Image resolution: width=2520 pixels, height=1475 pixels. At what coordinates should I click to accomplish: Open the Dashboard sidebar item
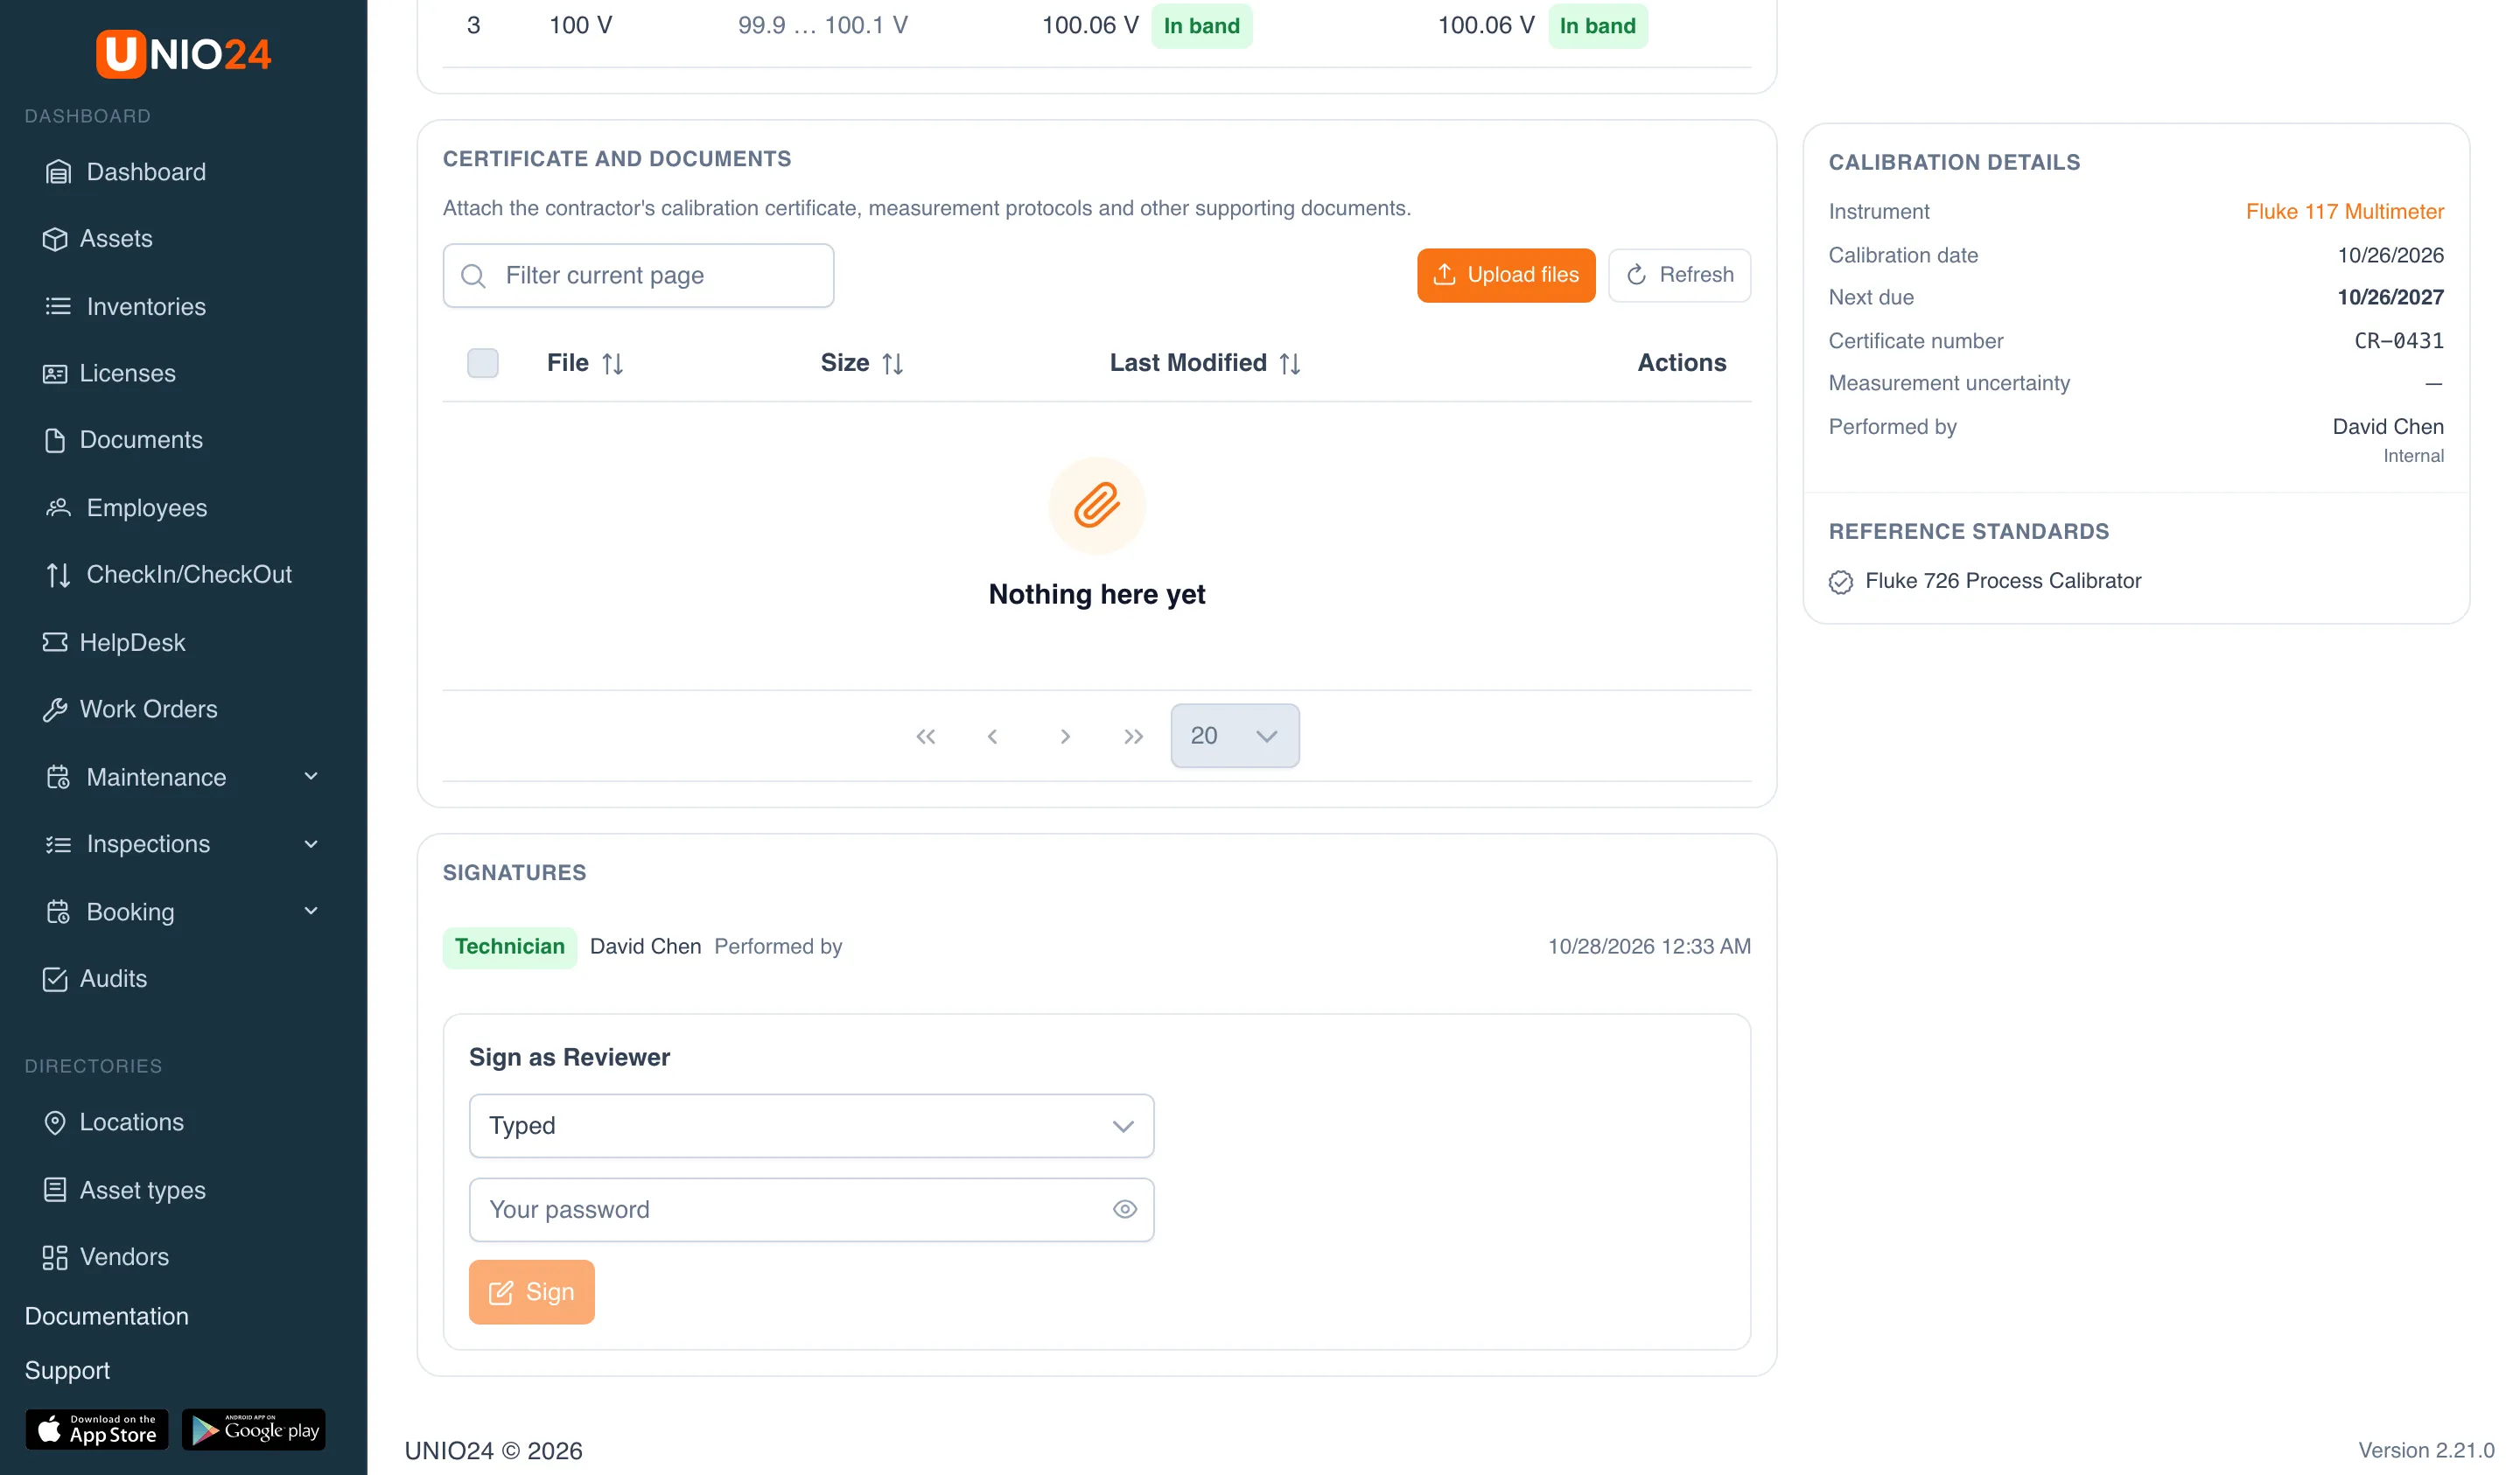tap(126, 172)
